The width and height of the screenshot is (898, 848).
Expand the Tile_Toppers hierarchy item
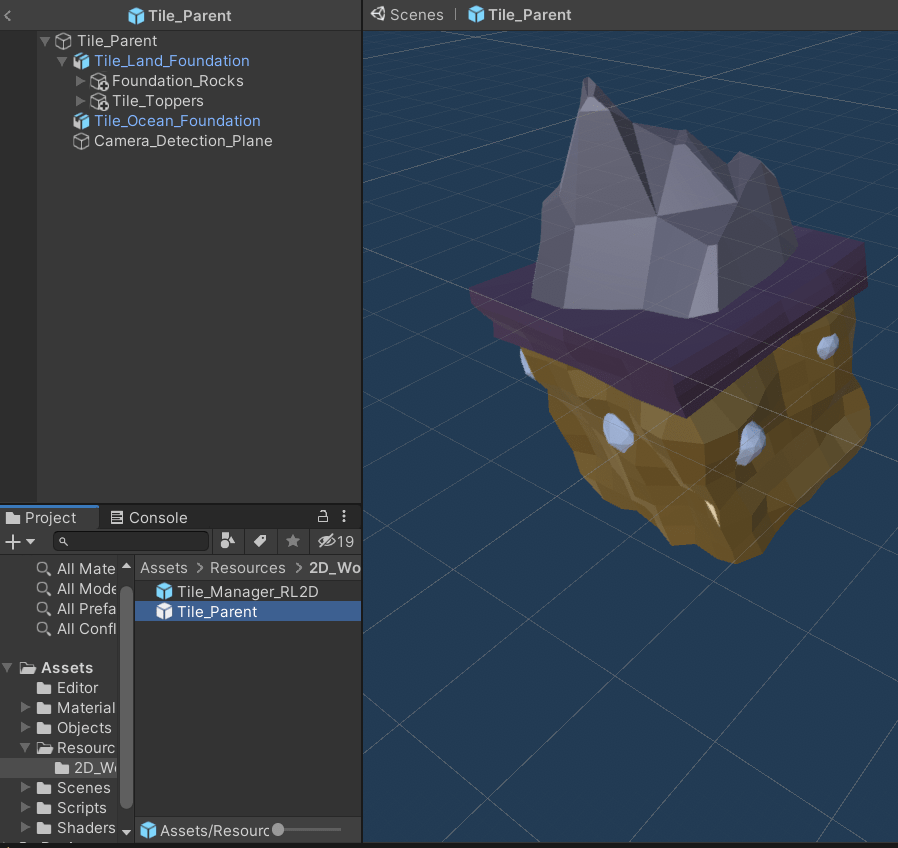point(81,101)
